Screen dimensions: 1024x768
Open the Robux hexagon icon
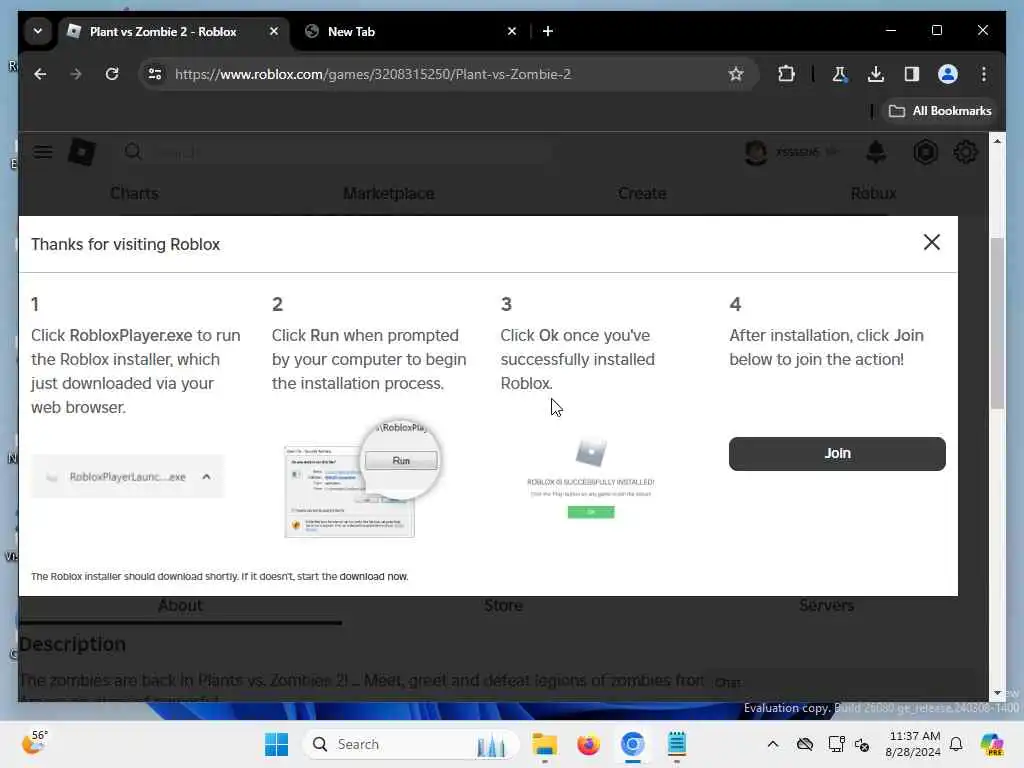925,152
